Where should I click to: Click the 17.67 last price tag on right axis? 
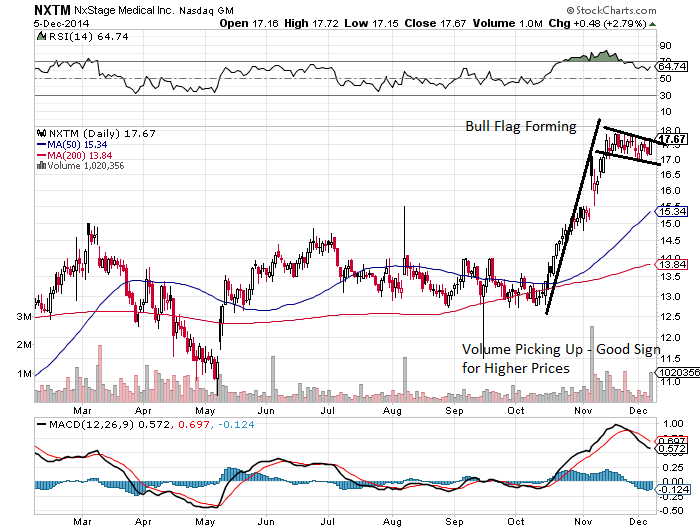coord(672,139)
